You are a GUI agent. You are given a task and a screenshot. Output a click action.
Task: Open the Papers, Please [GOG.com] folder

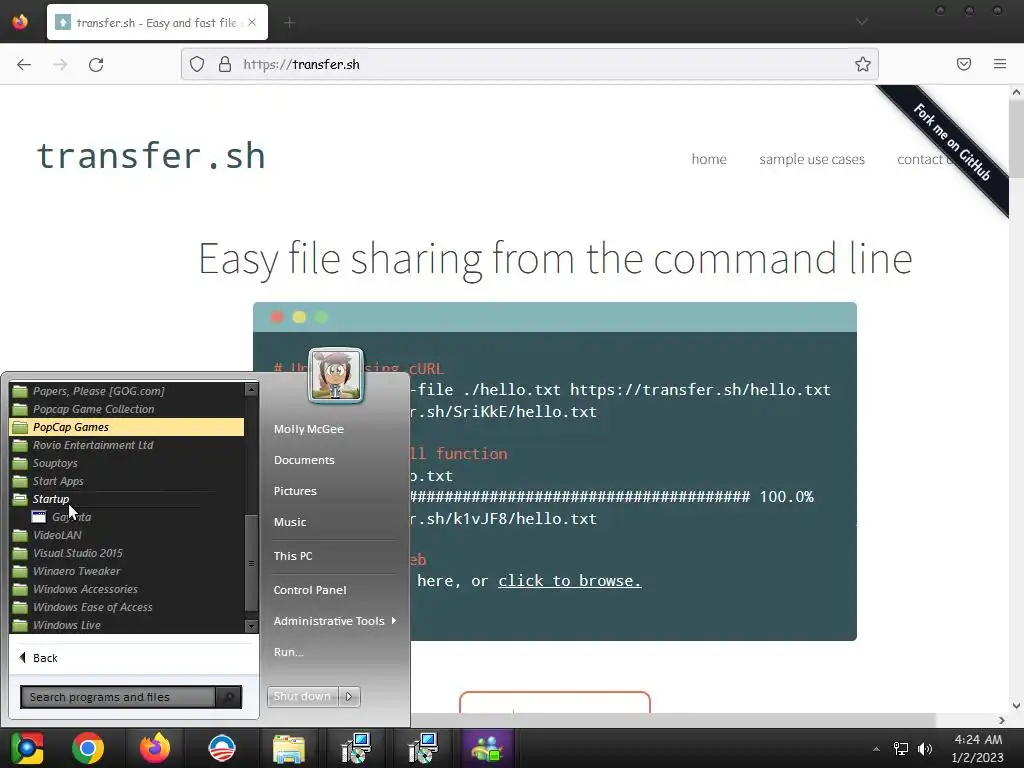pos(127,391)
